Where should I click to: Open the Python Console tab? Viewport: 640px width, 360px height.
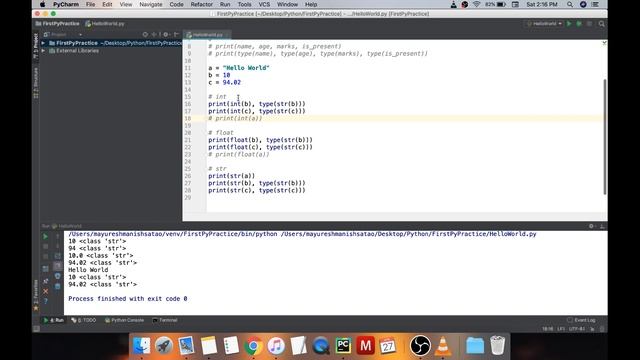tap(124, 320)
